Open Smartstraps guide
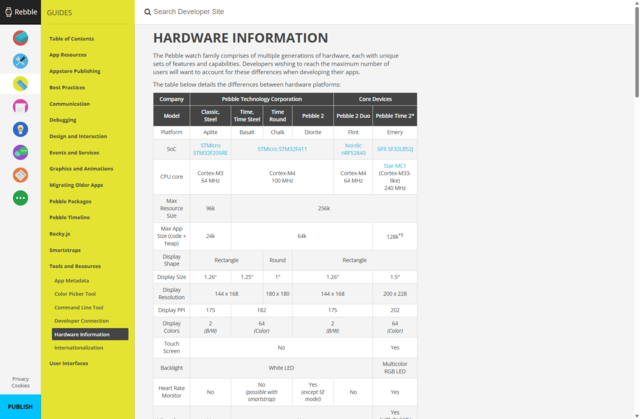640x419 pixels. [x=65, y=250]
